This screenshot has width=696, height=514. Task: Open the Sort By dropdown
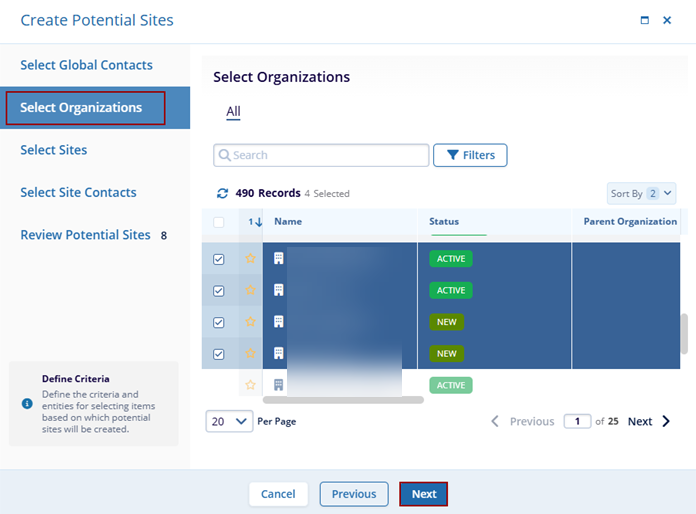coord(642,193)
